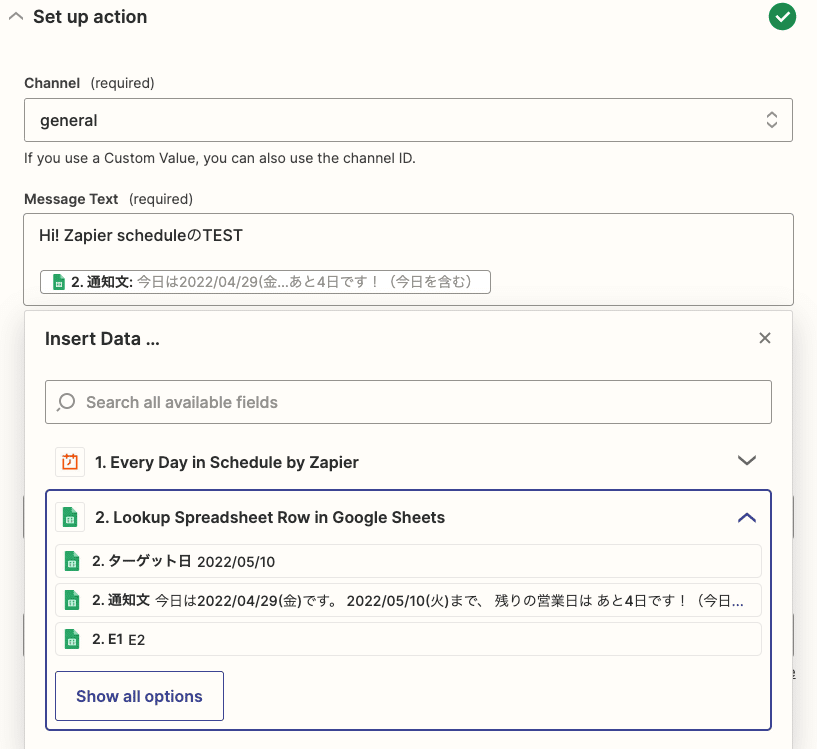The width and height of the screenshot is (817, 749).
Task: Click Show all options button
Action: pos(139,696)
